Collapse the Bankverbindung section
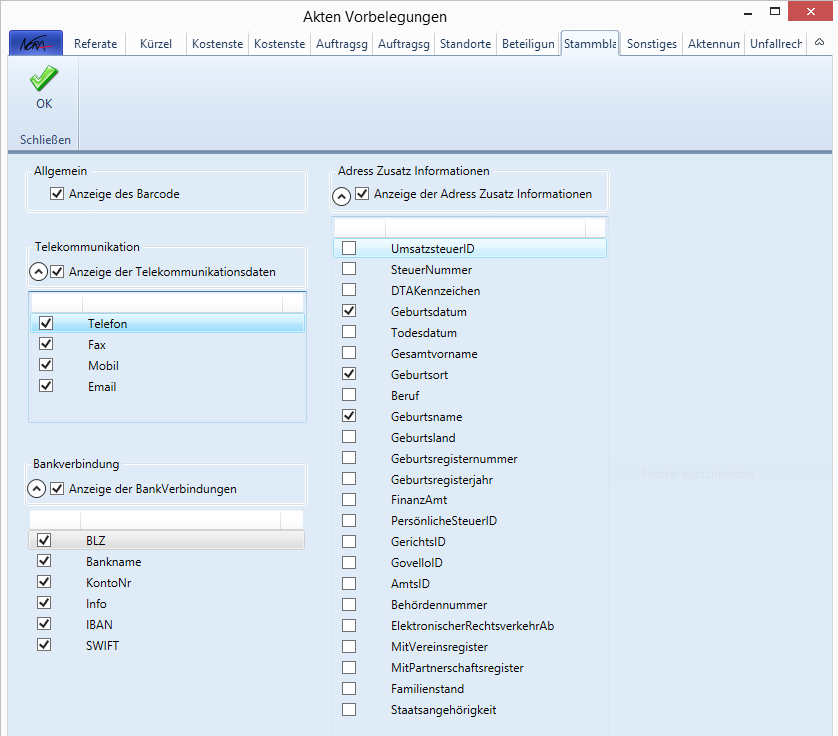 [37, 489]
